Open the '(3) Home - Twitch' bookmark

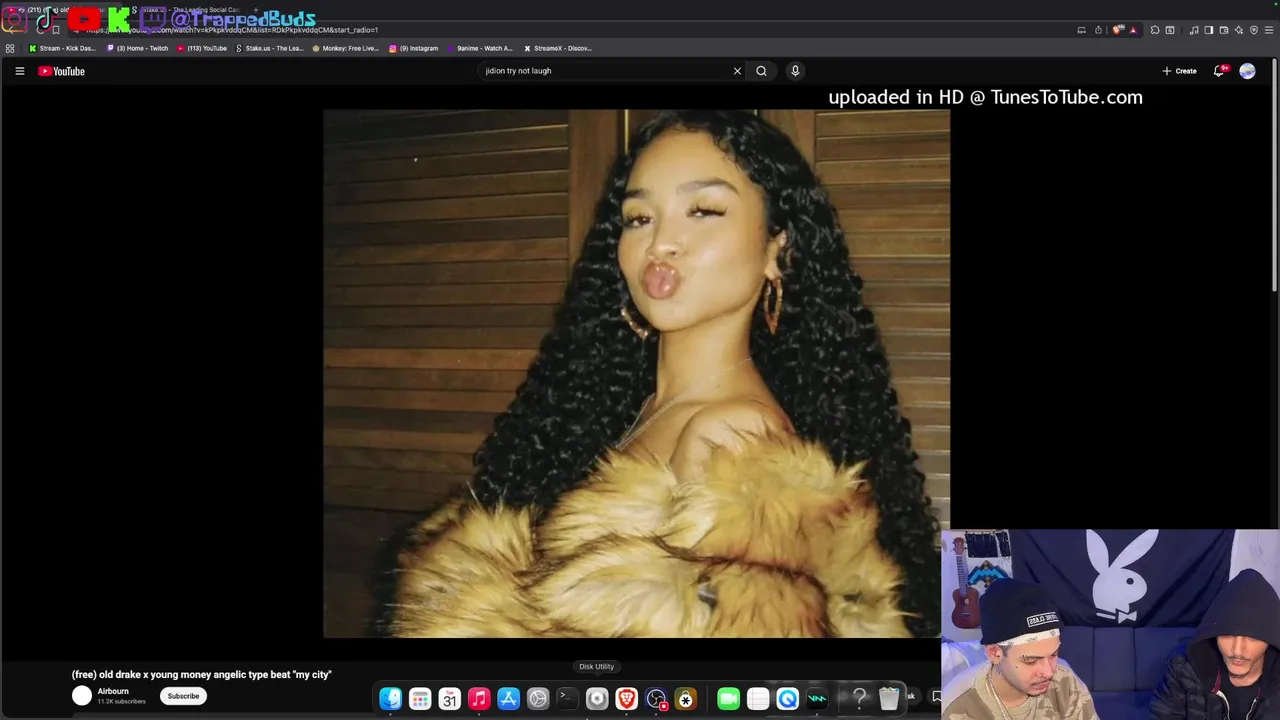click(138, 48)
